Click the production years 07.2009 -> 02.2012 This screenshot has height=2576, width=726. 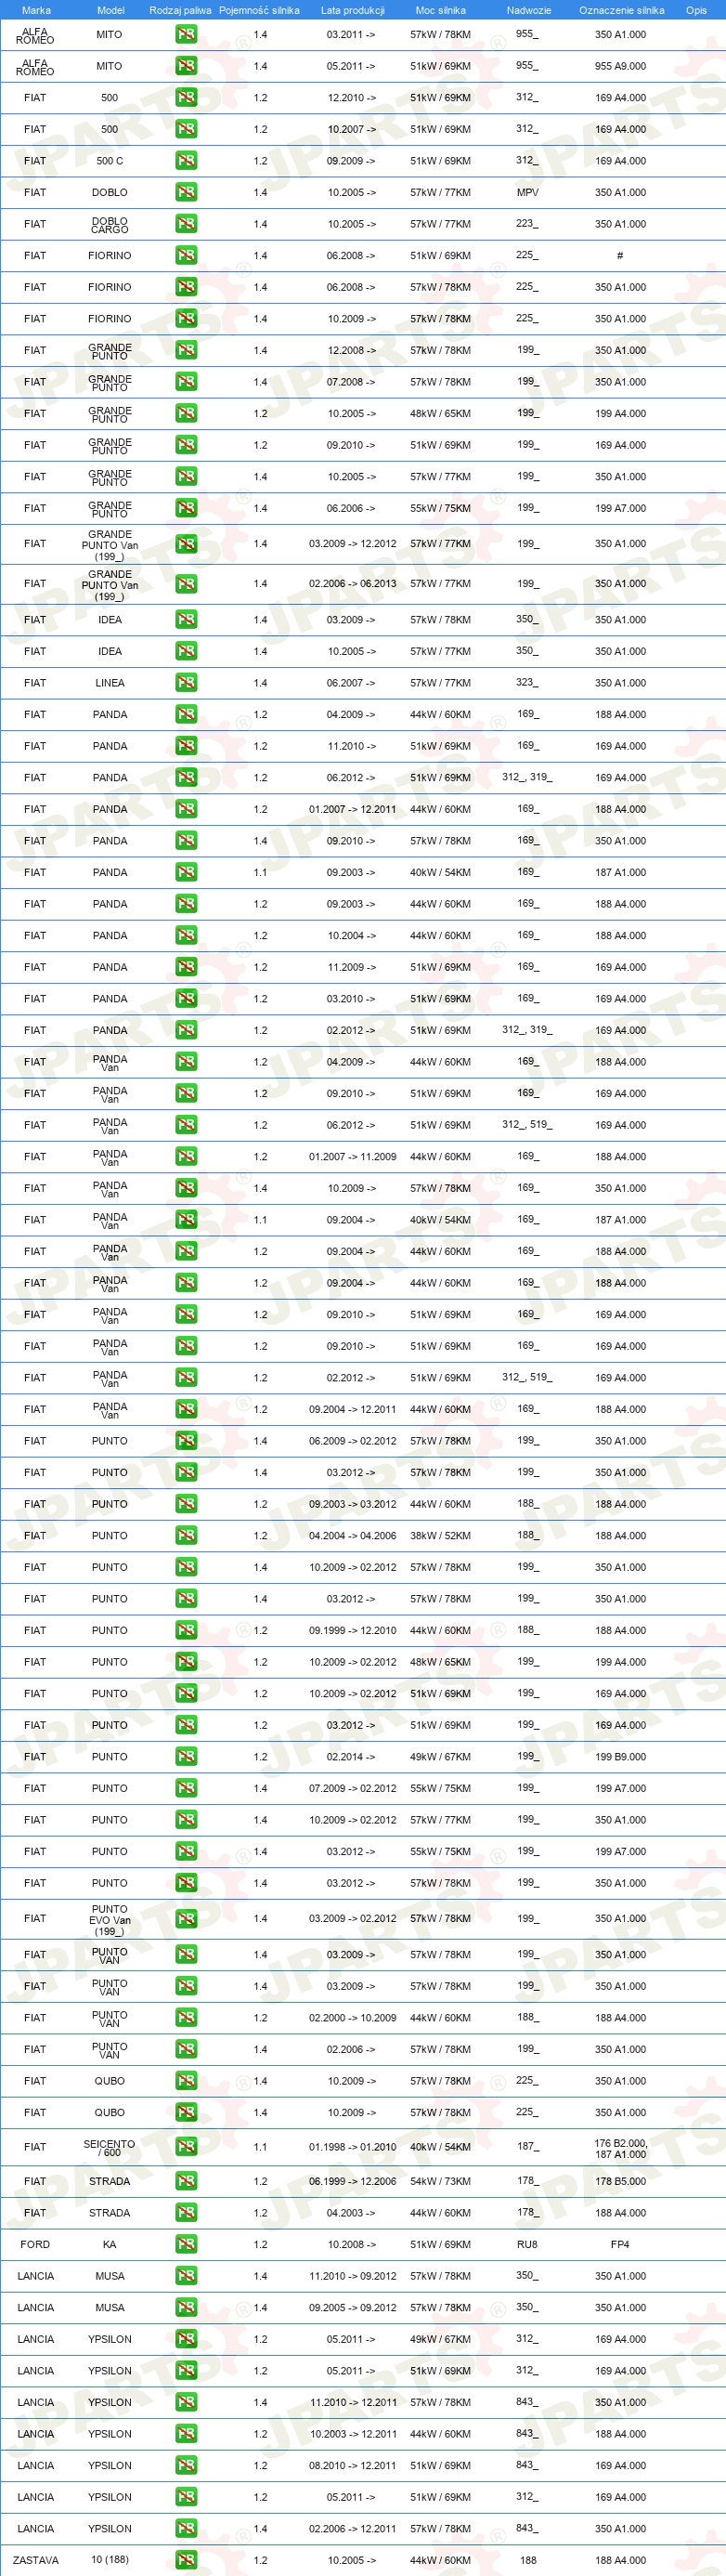(352, 1788)
